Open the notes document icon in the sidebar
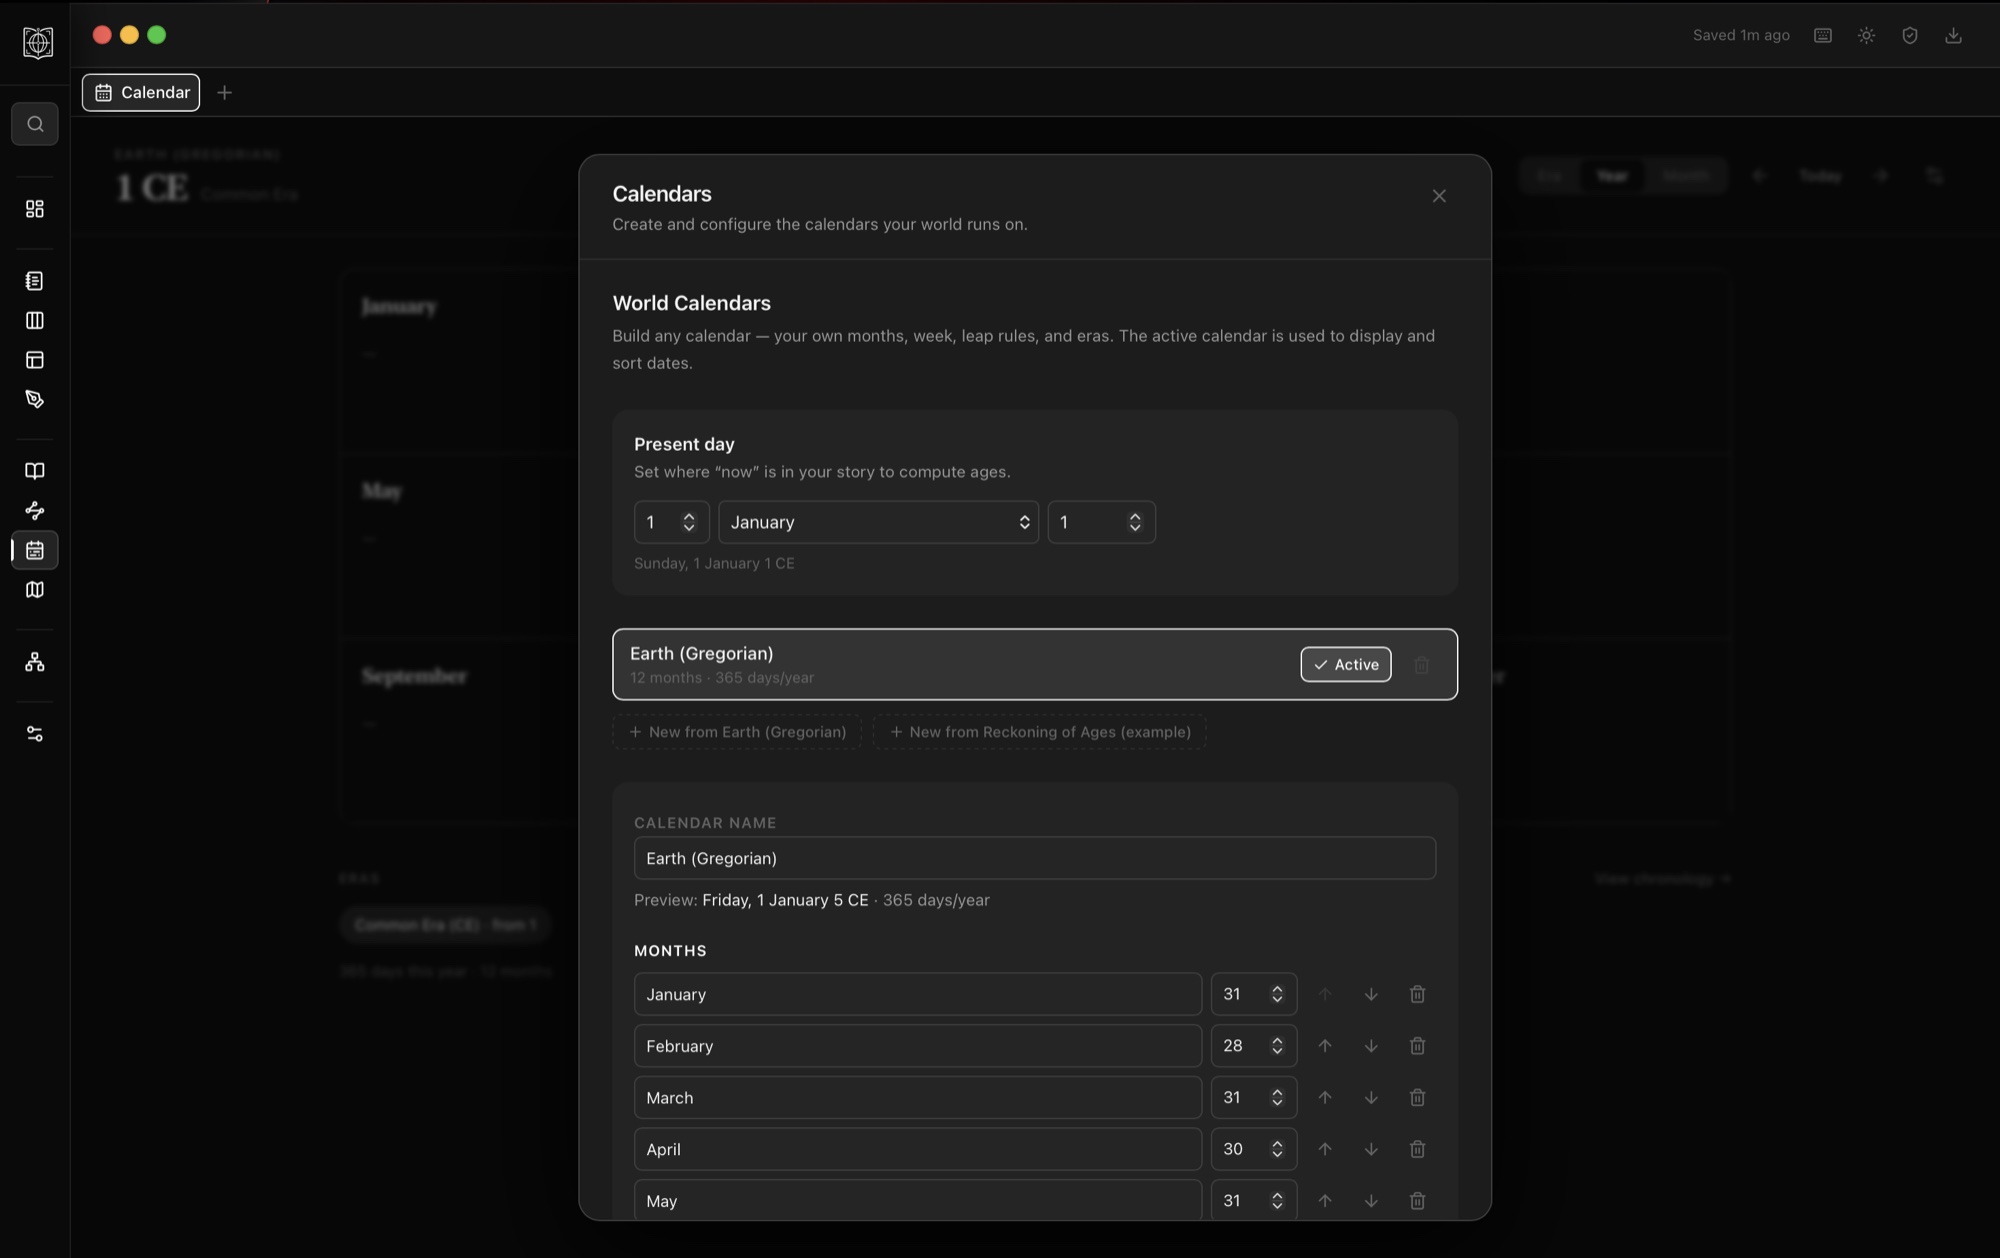This screenshot has width=2000, height=1258. (x=35, y=281)
